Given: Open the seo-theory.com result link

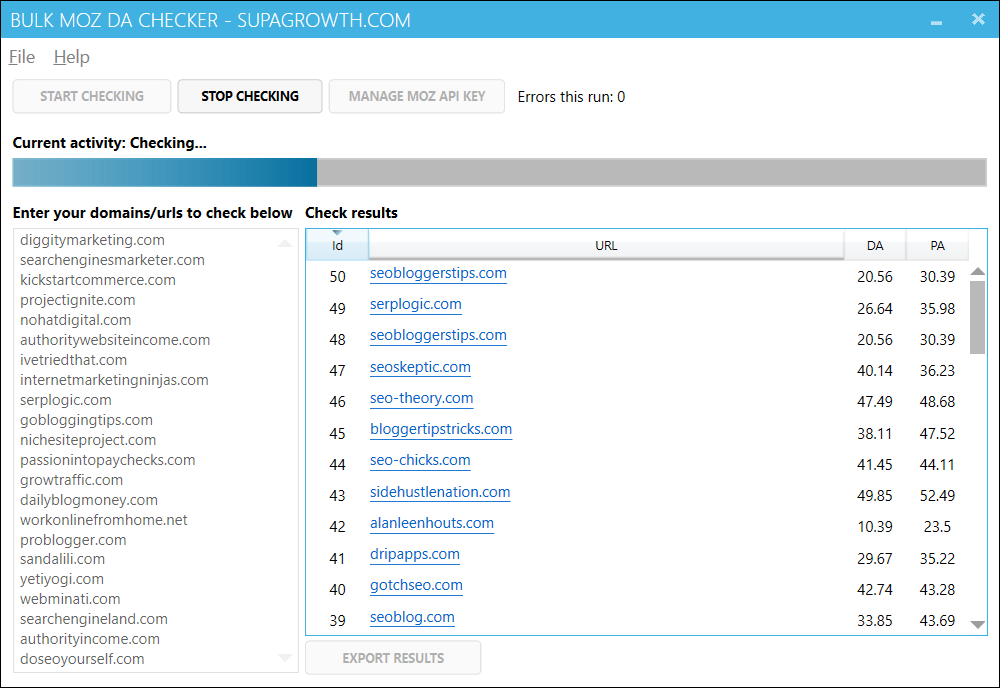Looking at the screenshot, I should point(422,399).
